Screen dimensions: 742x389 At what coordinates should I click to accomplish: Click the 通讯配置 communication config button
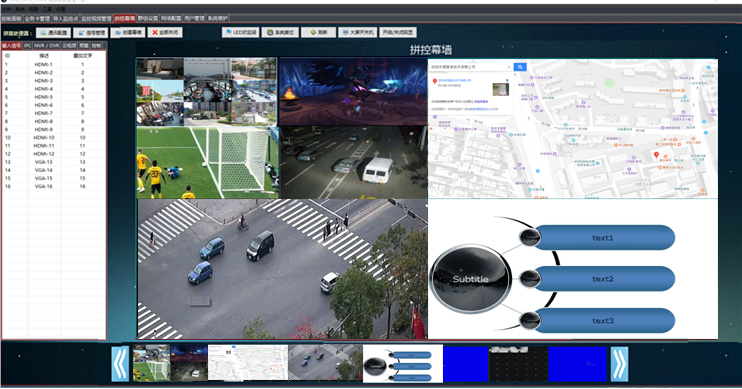tap(53, 33)
